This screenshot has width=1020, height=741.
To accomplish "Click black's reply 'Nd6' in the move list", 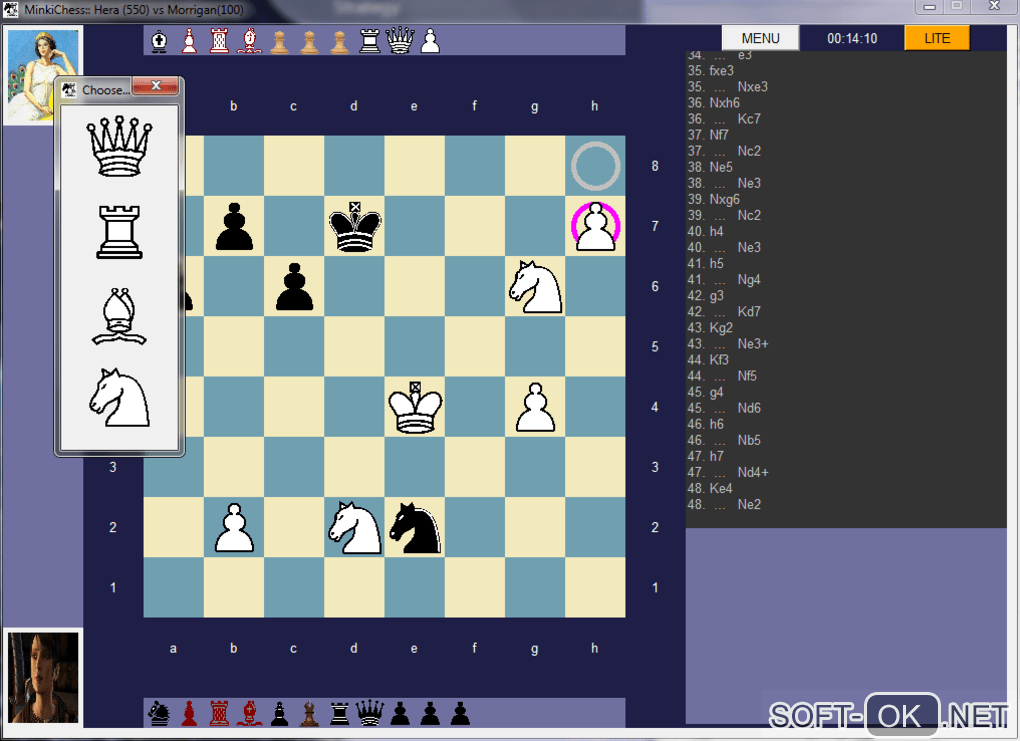I will point(749,408).
